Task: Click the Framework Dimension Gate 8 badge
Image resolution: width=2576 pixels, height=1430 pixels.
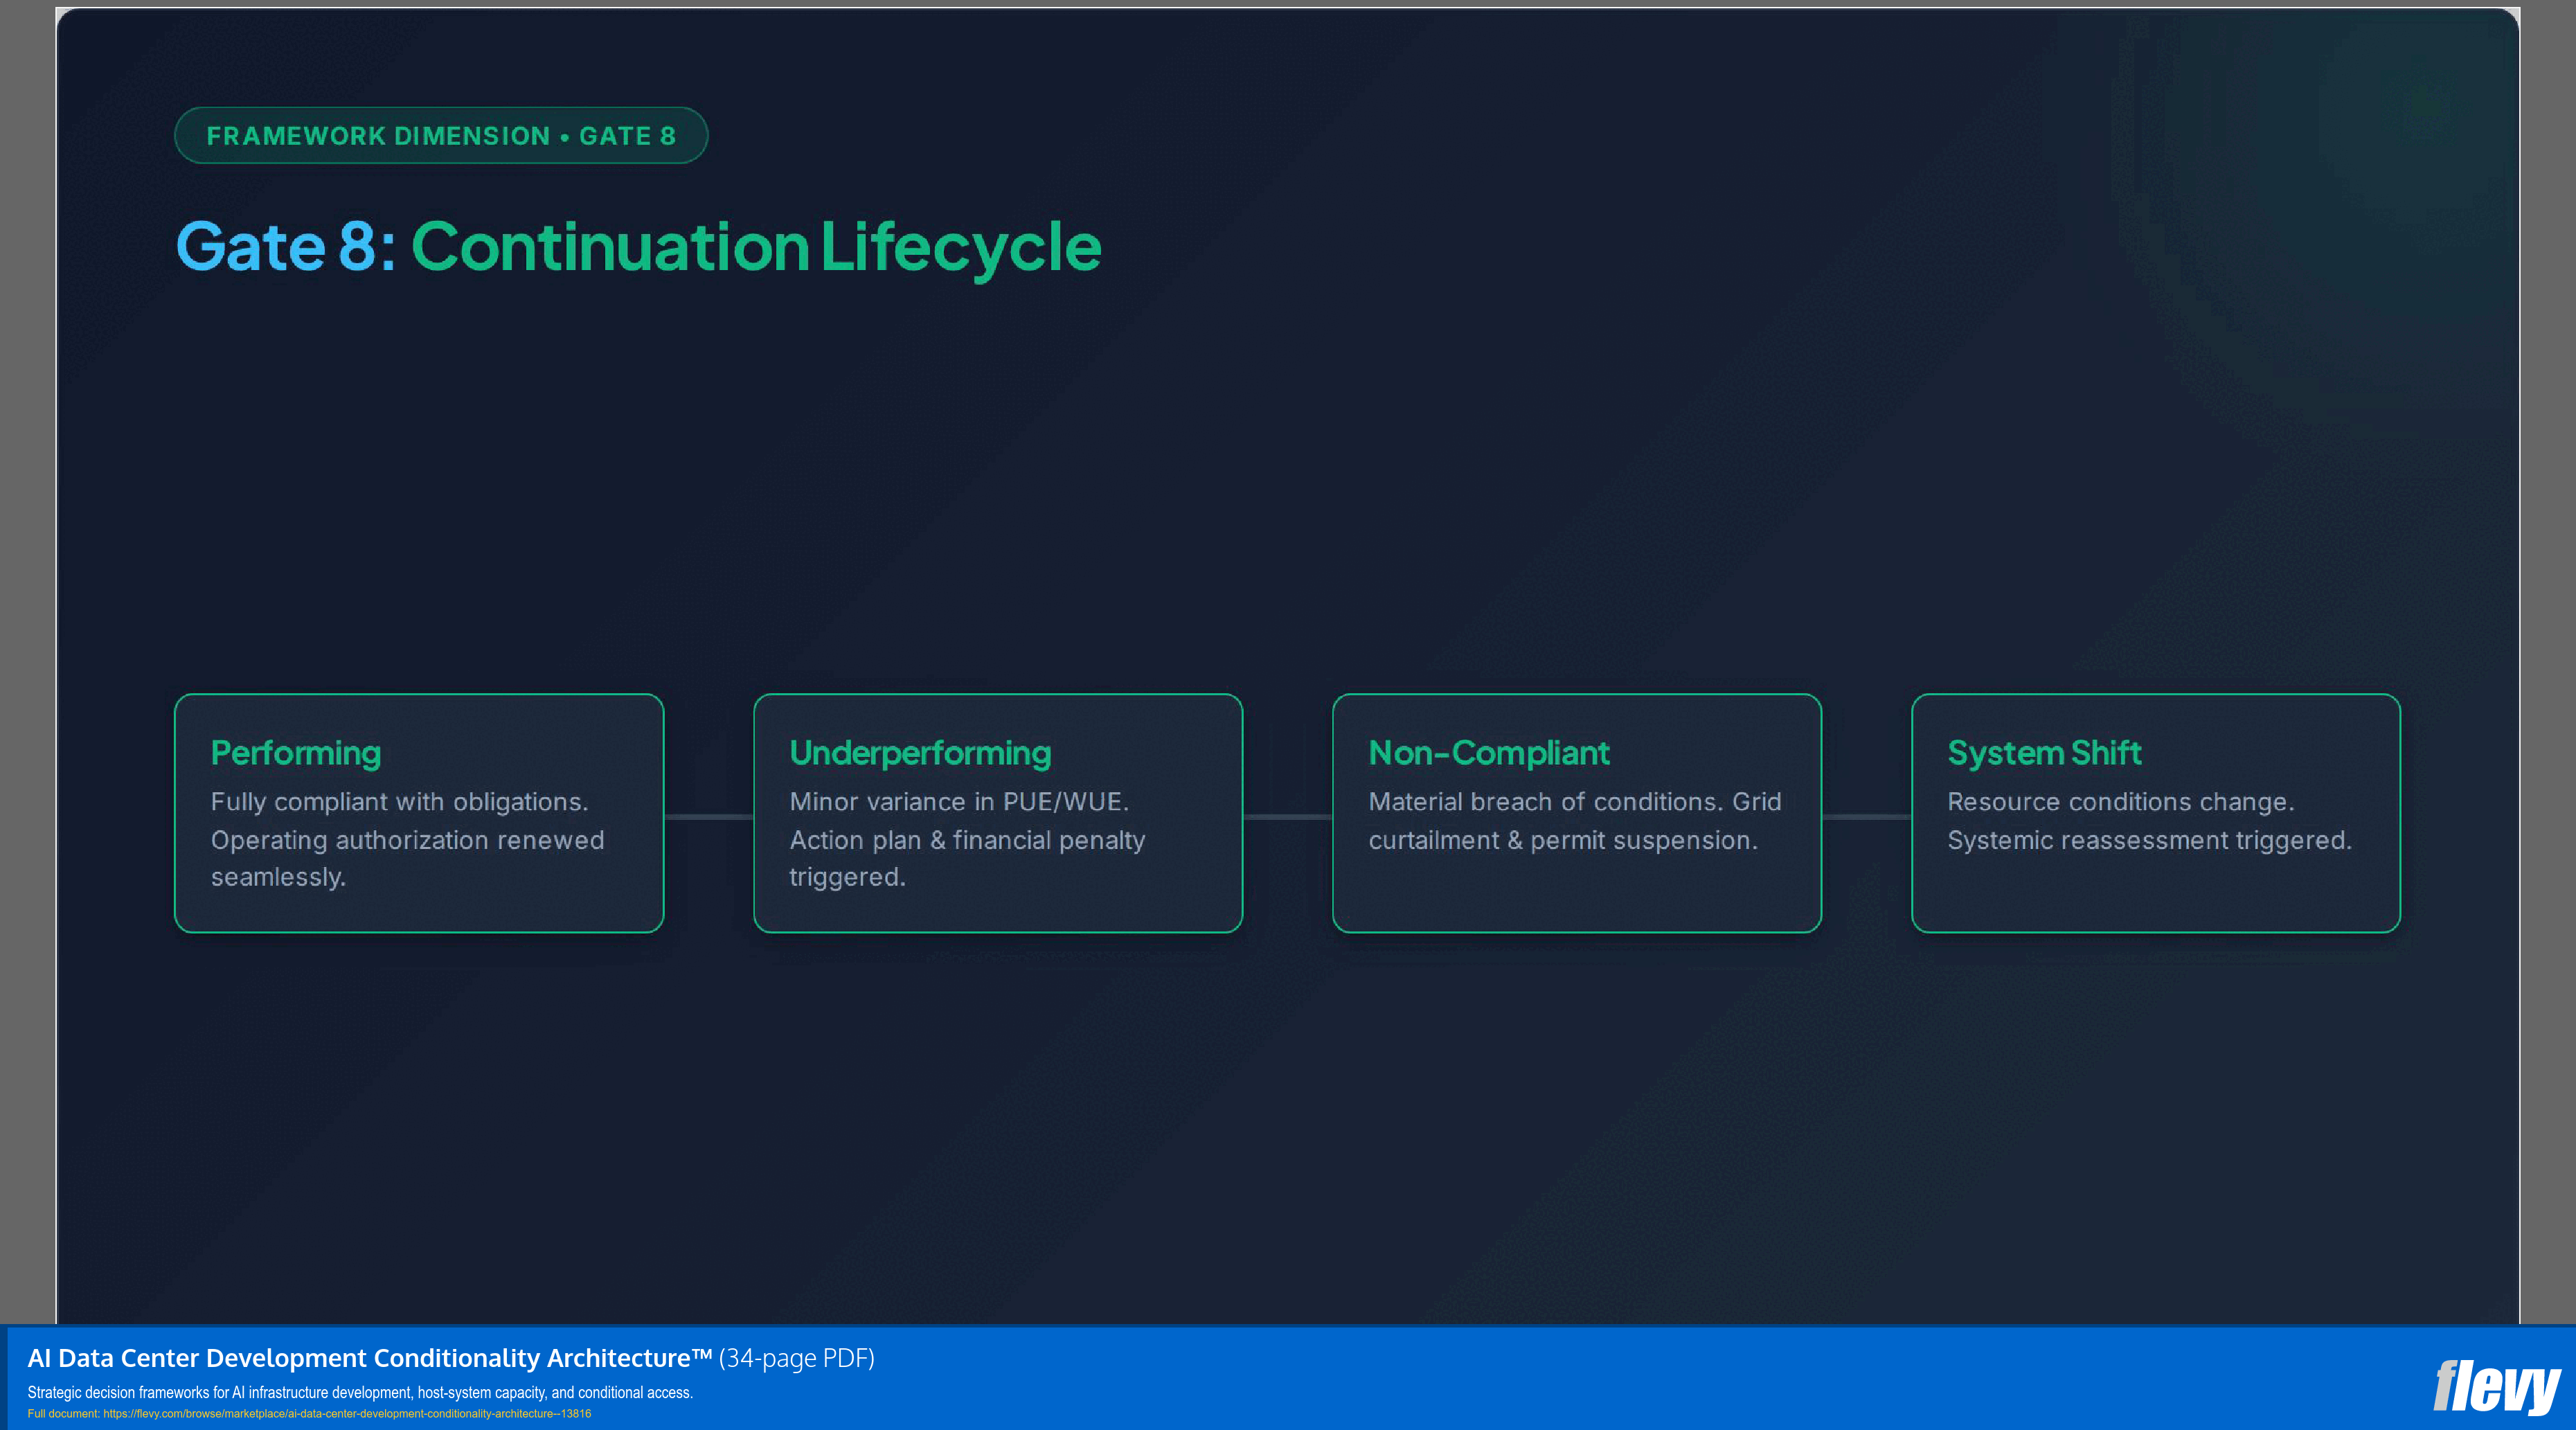Action: [x=441, y=135]
